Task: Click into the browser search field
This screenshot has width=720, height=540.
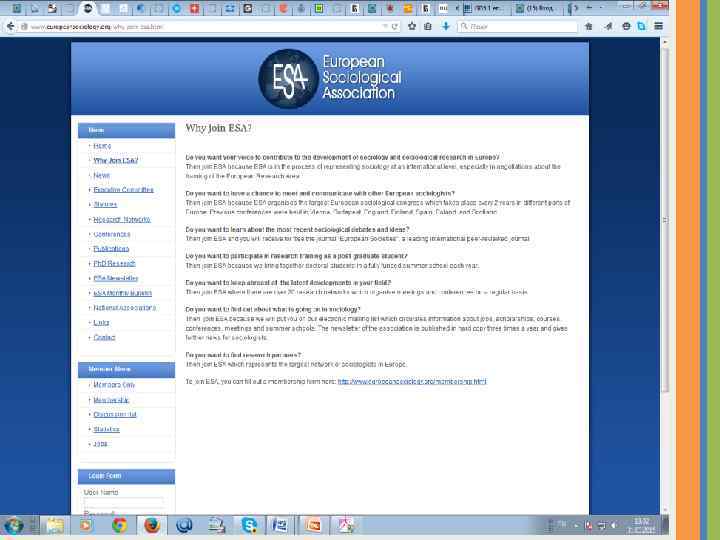Action: click(517, 27)
